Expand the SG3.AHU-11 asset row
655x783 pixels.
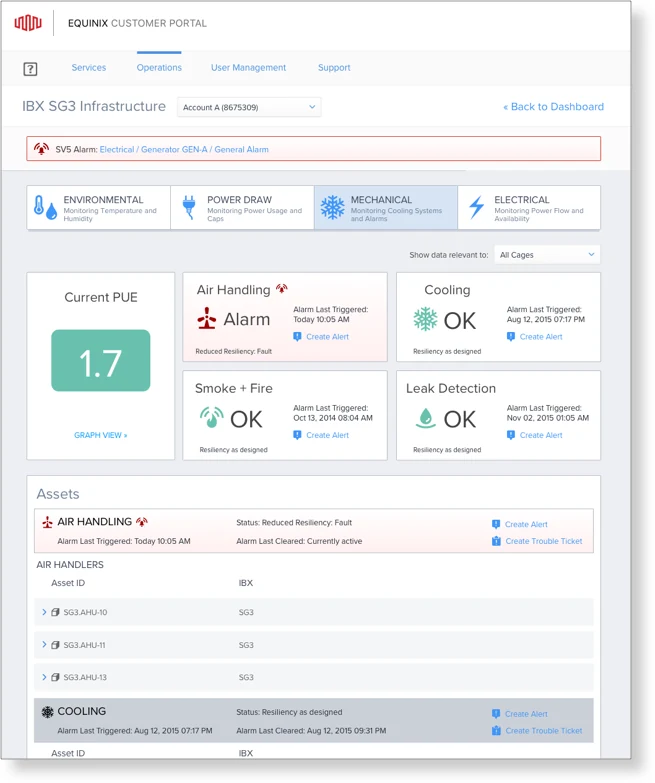44,645
